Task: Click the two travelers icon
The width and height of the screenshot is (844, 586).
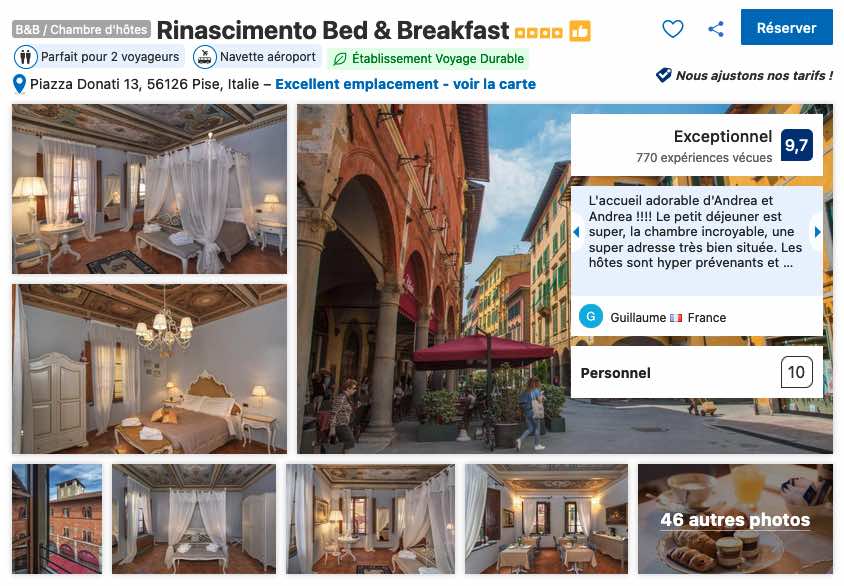Action: point(25,57)
